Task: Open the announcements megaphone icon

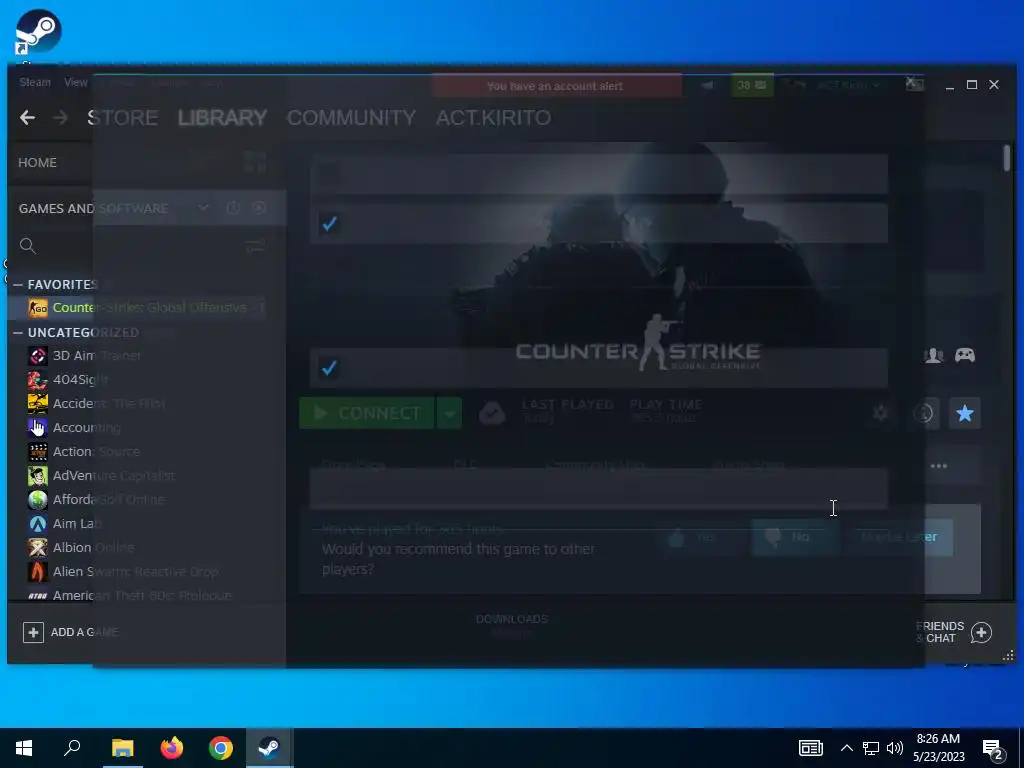Action: [707, 85]
